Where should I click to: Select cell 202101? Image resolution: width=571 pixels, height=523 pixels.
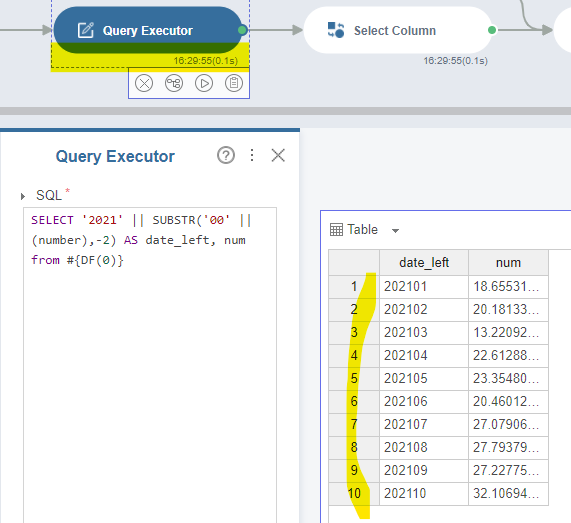click(x=424, y=287)
